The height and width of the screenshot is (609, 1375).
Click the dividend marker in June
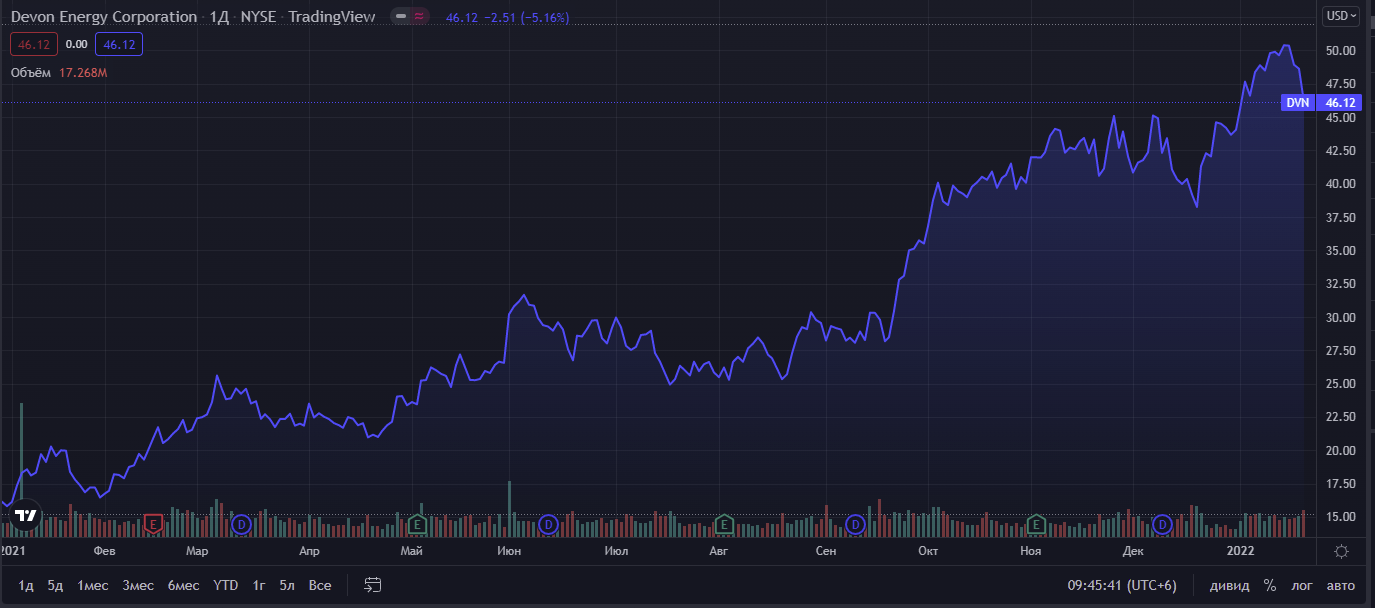point(547,523)
